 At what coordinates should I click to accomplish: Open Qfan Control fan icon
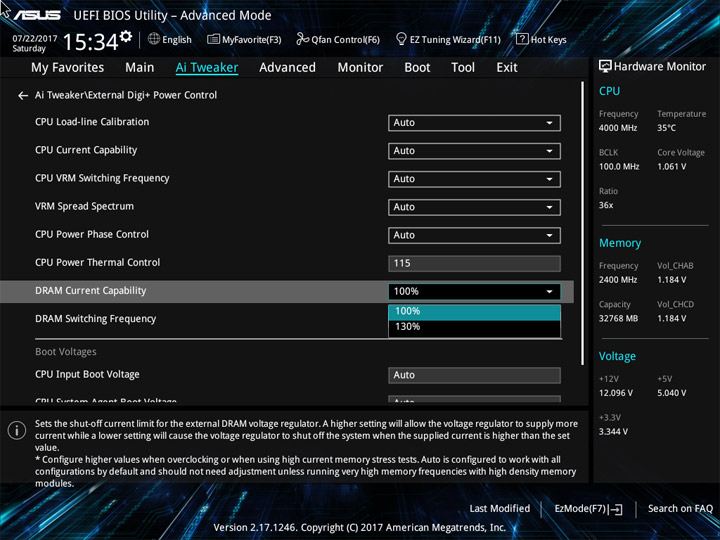coord(303,39)
